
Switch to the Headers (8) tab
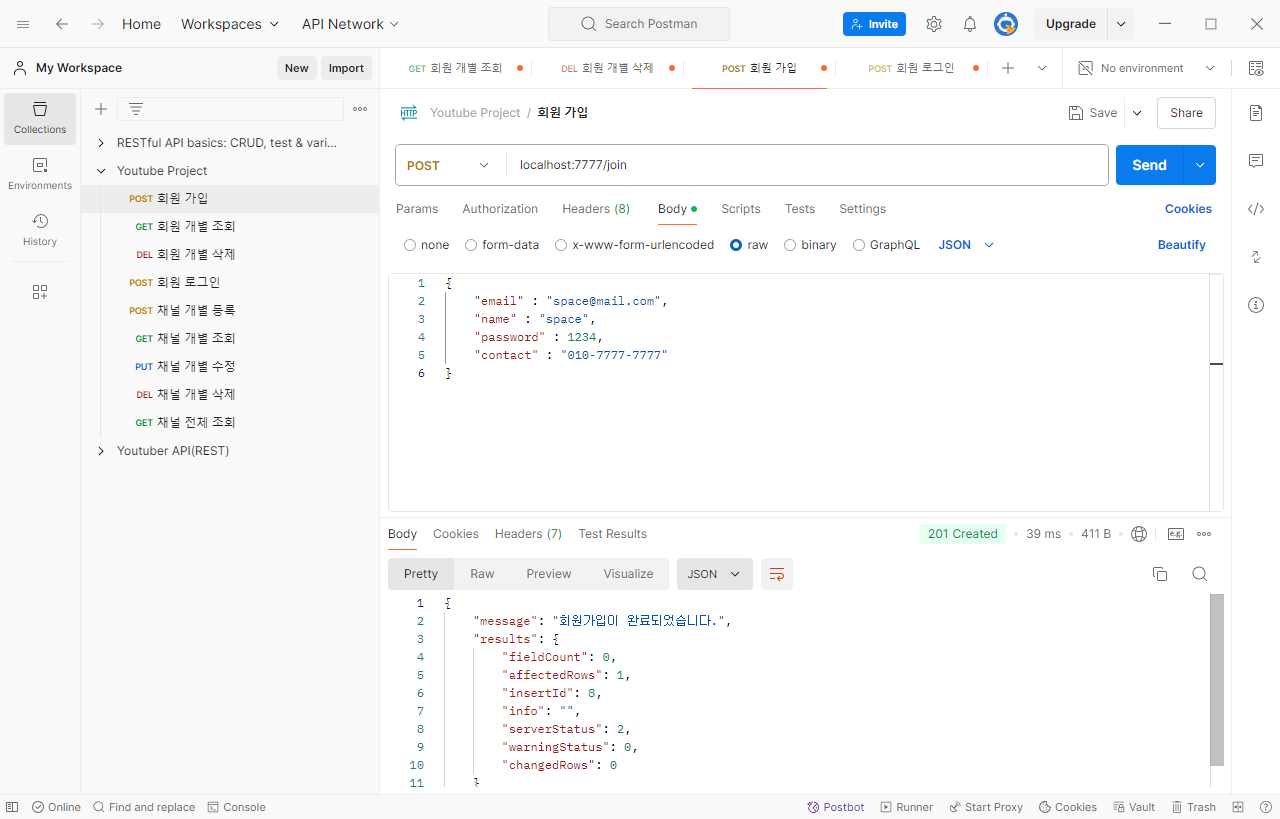(x=596, y=209)
